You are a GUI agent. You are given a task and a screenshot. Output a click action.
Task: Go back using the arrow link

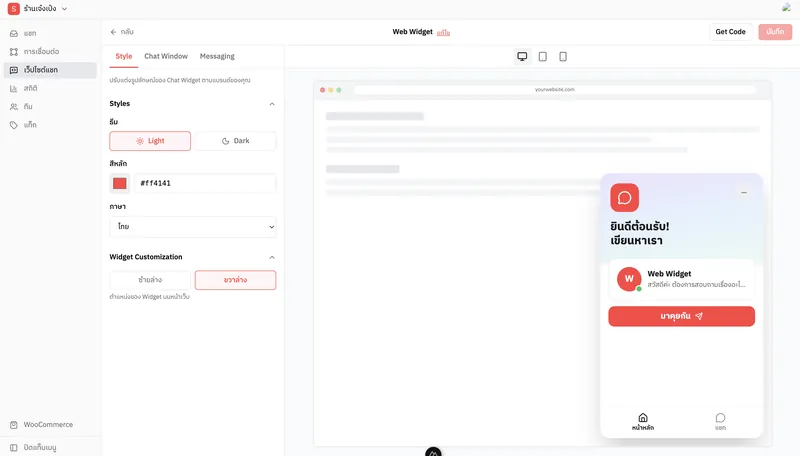121,32
